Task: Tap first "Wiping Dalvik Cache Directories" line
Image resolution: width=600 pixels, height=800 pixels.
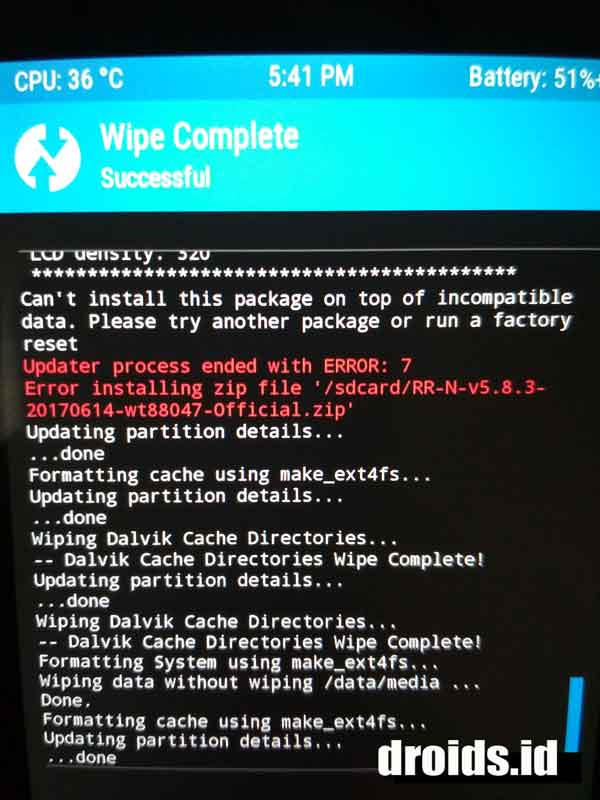Action: point(214,538)
